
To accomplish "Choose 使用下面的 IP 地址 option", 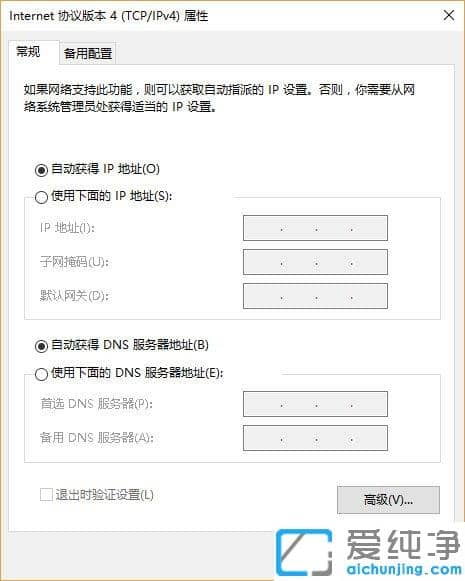I will tap(41, 197).
